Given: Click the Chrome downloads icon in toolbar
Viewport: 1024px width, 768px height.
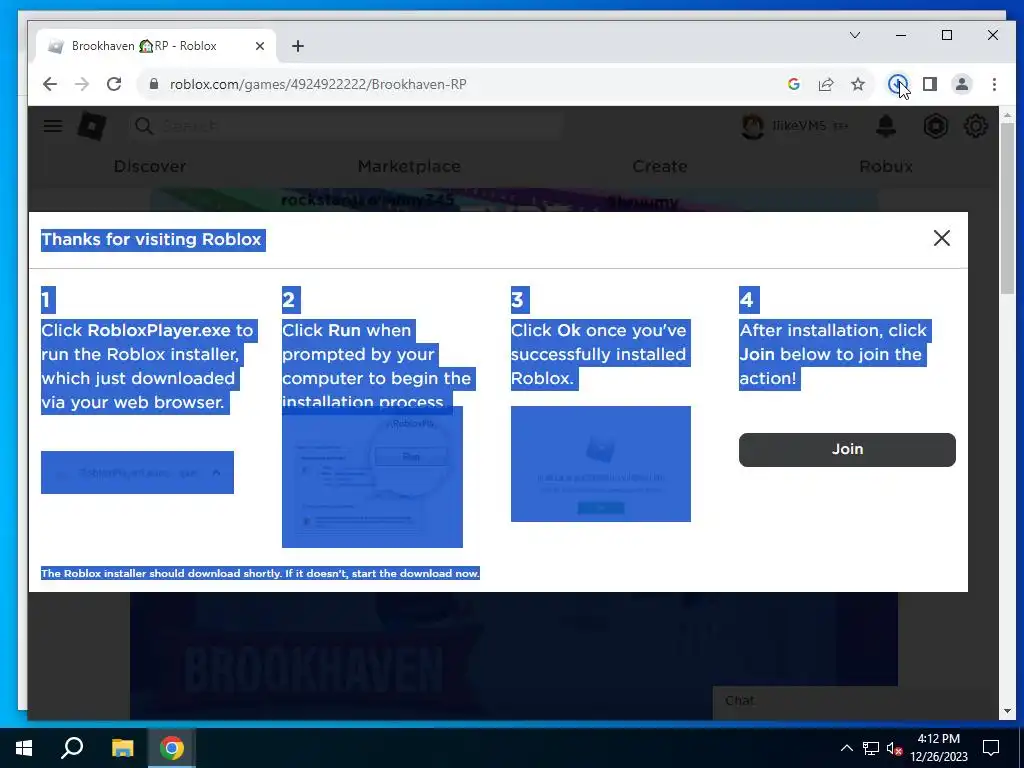Looking at the screenshot, I should 897,84.
